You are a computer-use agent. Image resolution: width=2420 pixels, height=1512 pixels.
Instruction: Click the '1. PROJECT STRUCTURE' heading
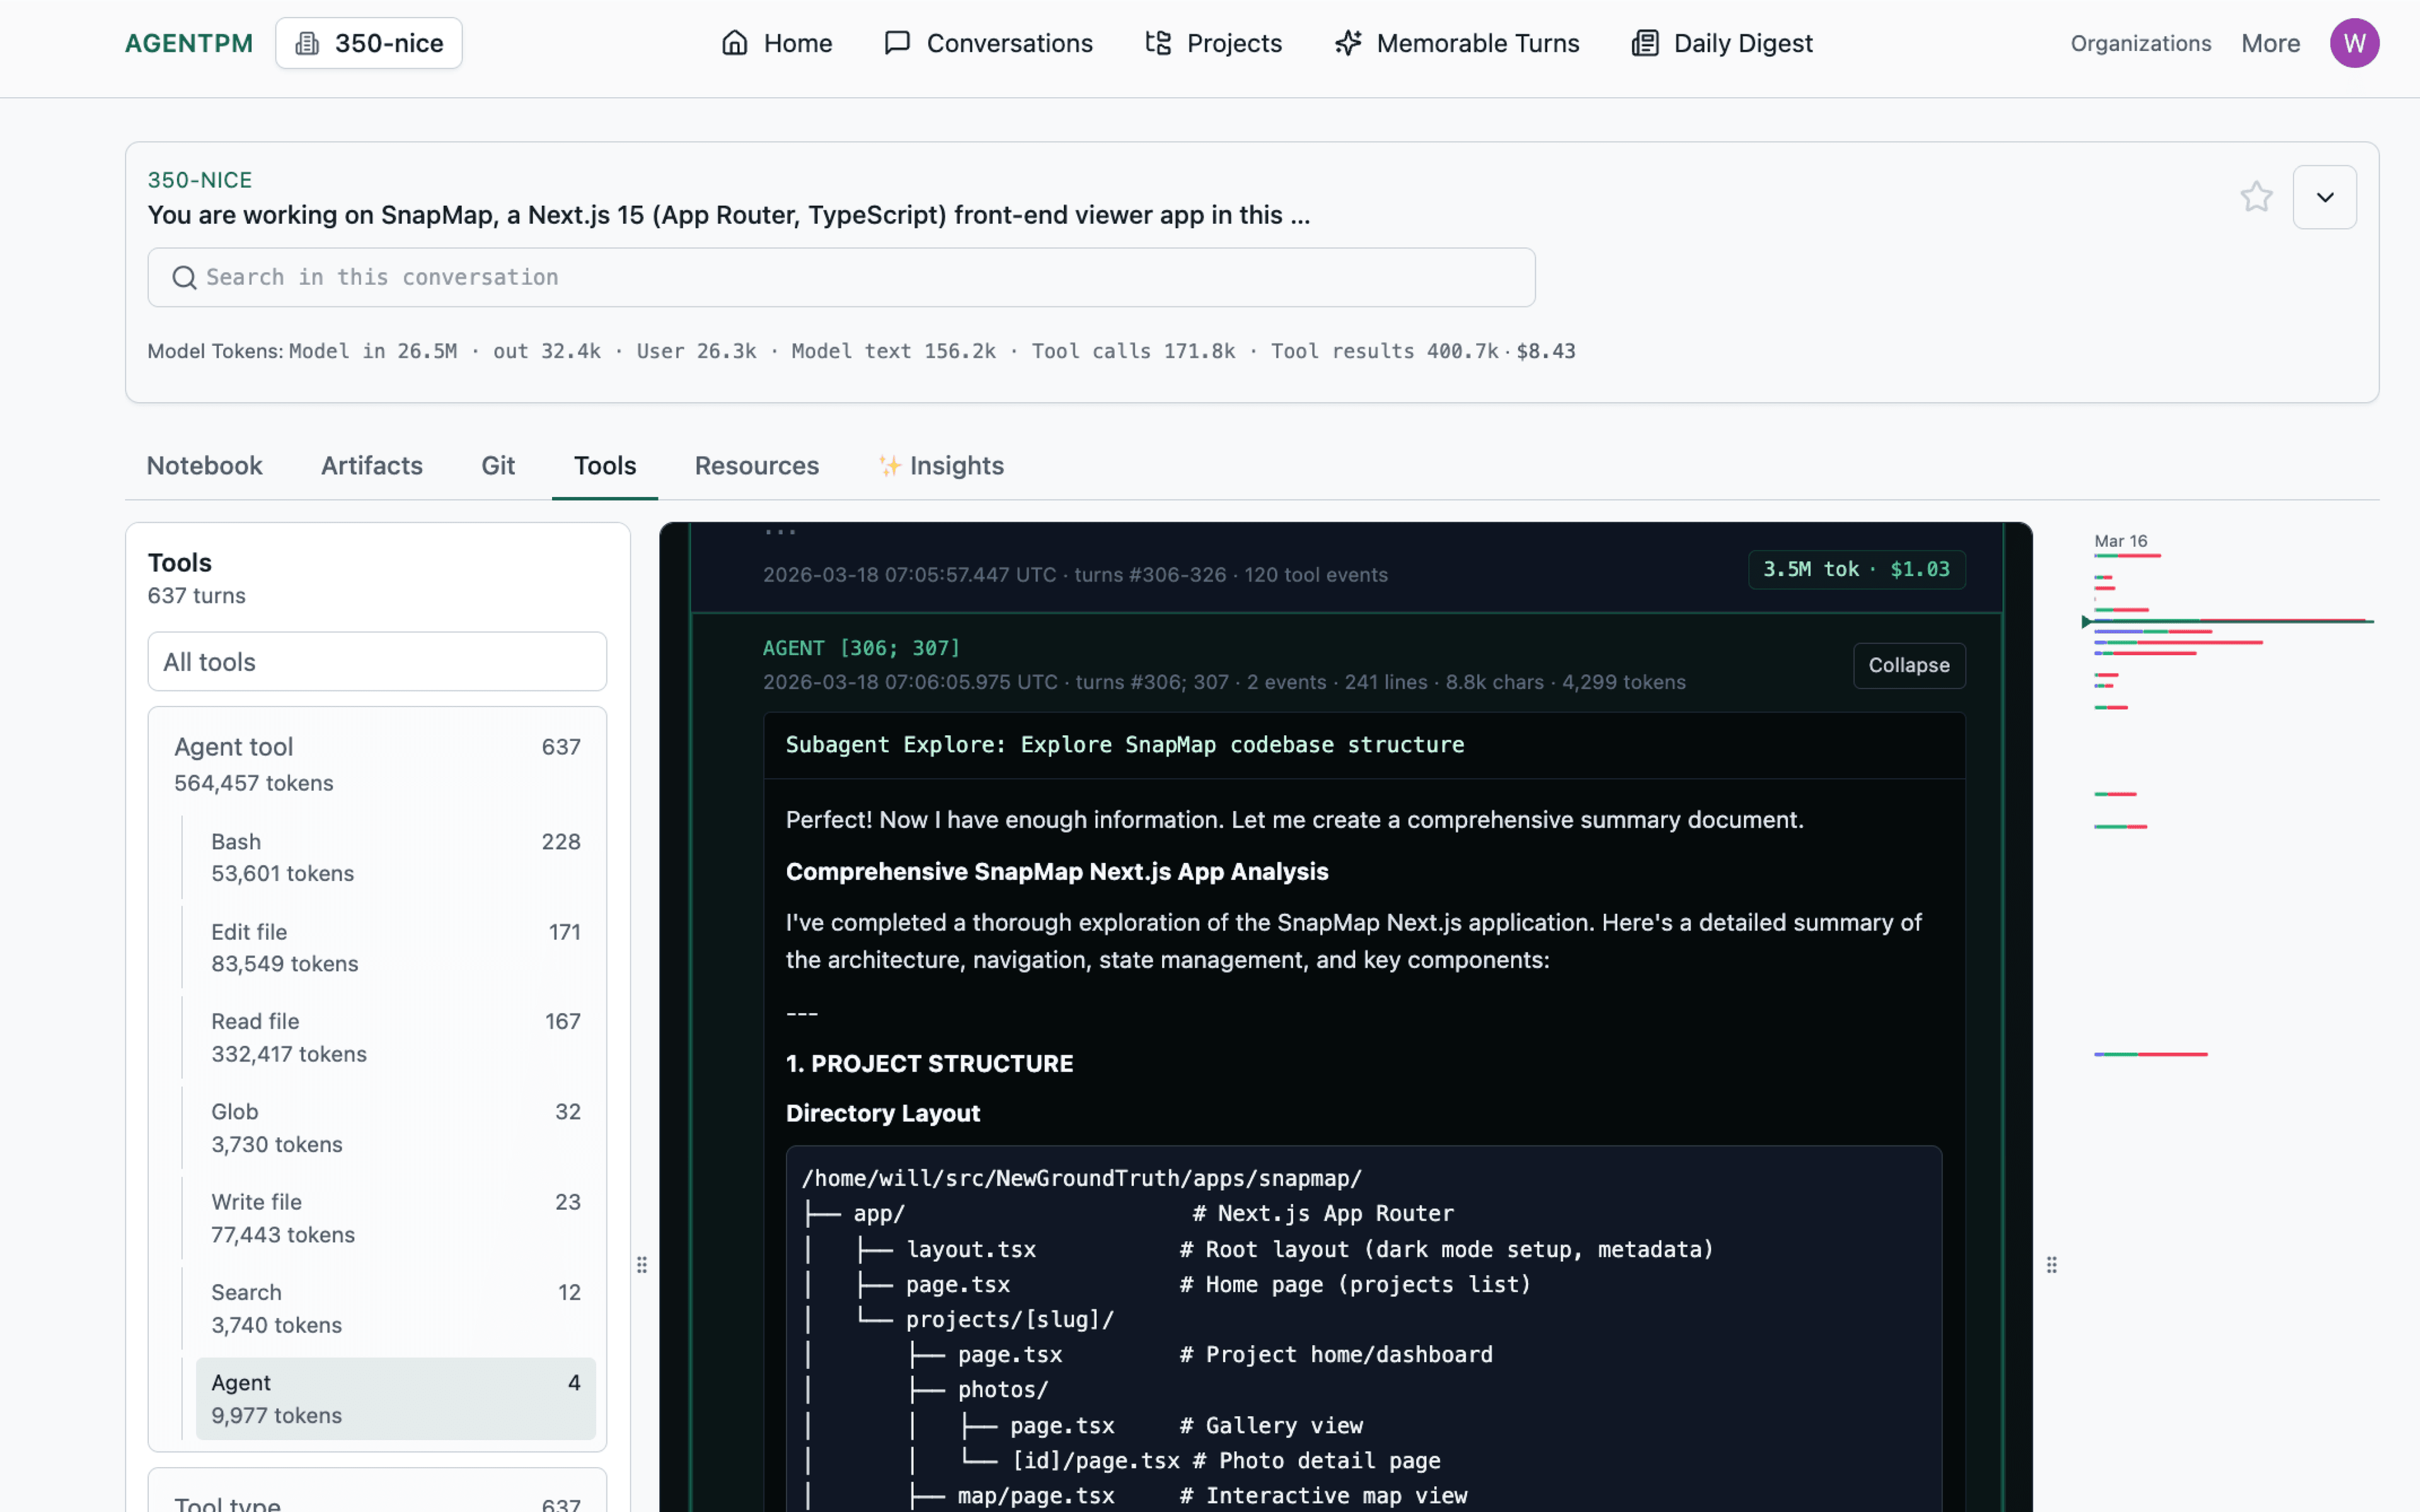coord(929,1063)
